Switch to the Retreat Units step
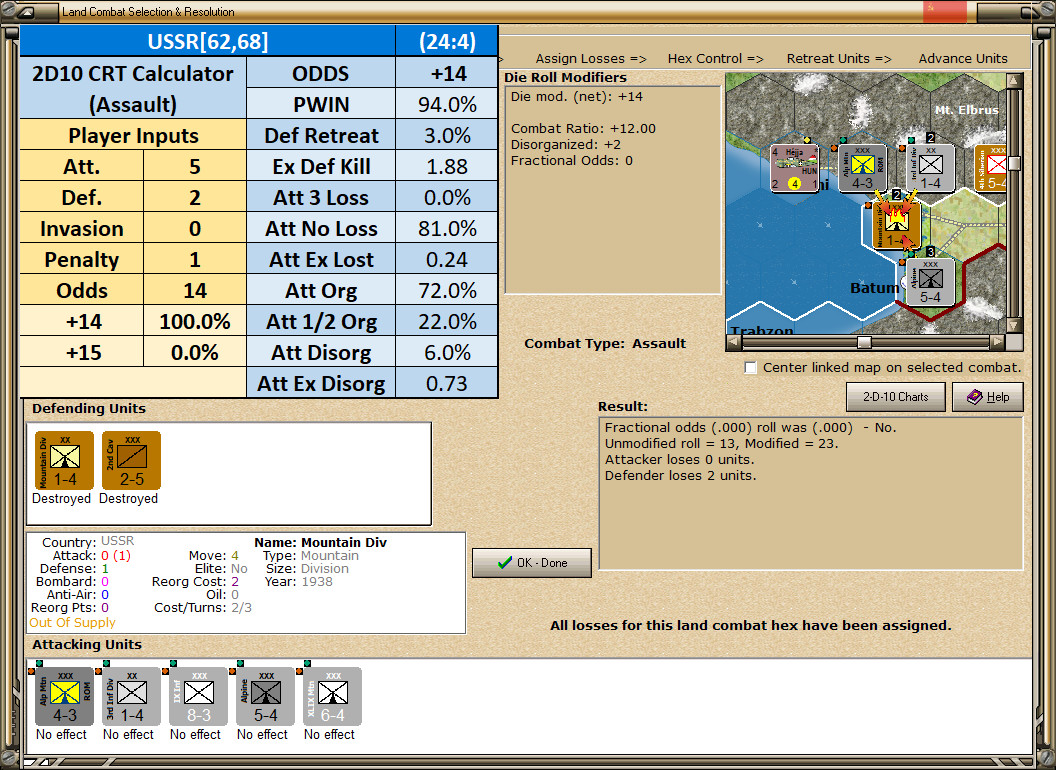Image resolution: width=1056 pixels, height=770 pixels. coord(838,59)
